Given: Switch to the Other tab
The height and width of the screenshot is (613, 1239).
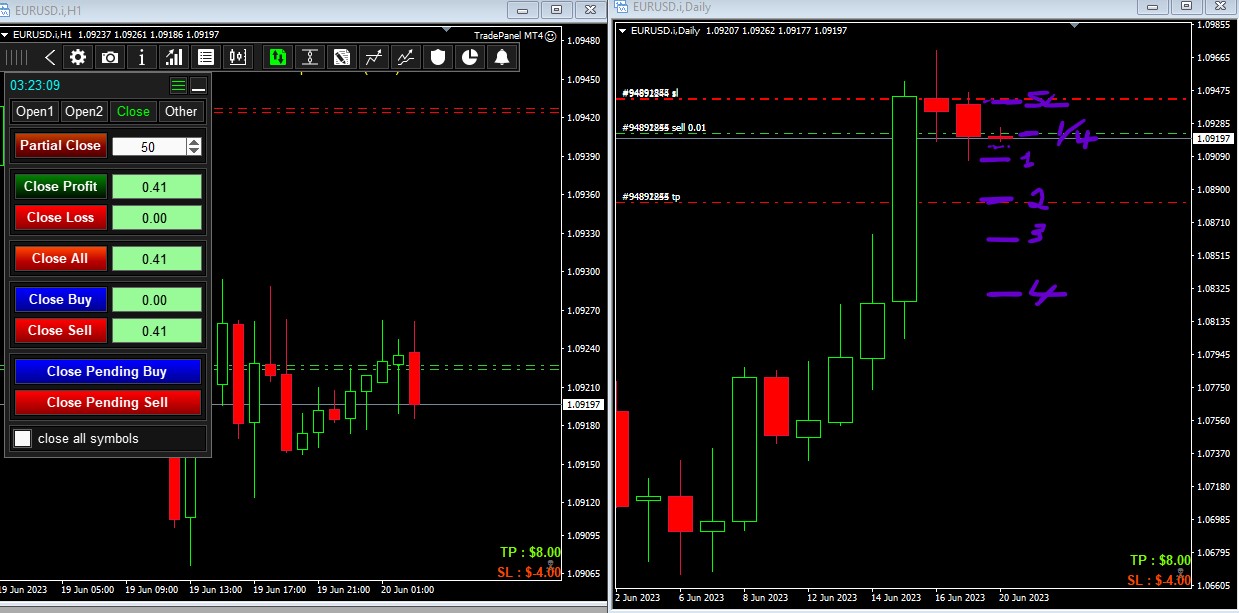Looking at the screenshot, I should 181,111.
